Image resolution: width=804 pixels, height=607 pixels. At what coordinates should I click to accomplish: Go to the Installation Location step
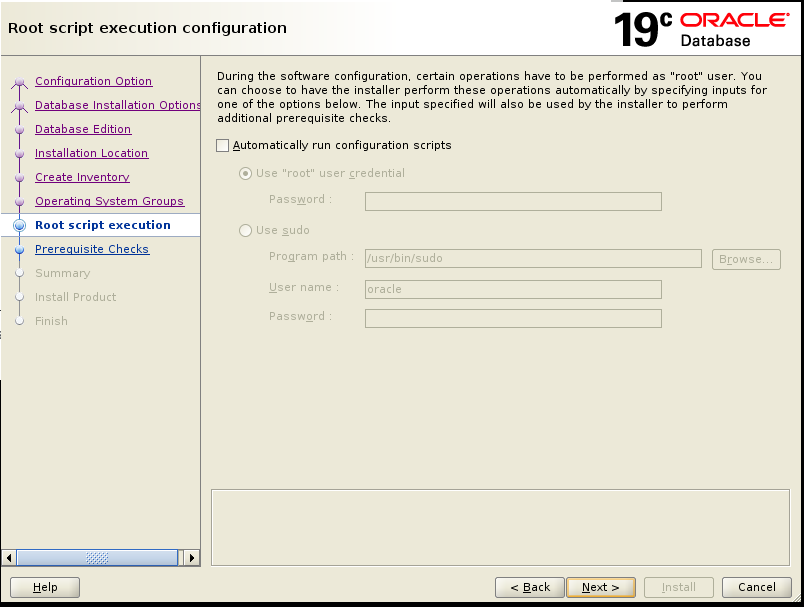click(x=91, y=153)
